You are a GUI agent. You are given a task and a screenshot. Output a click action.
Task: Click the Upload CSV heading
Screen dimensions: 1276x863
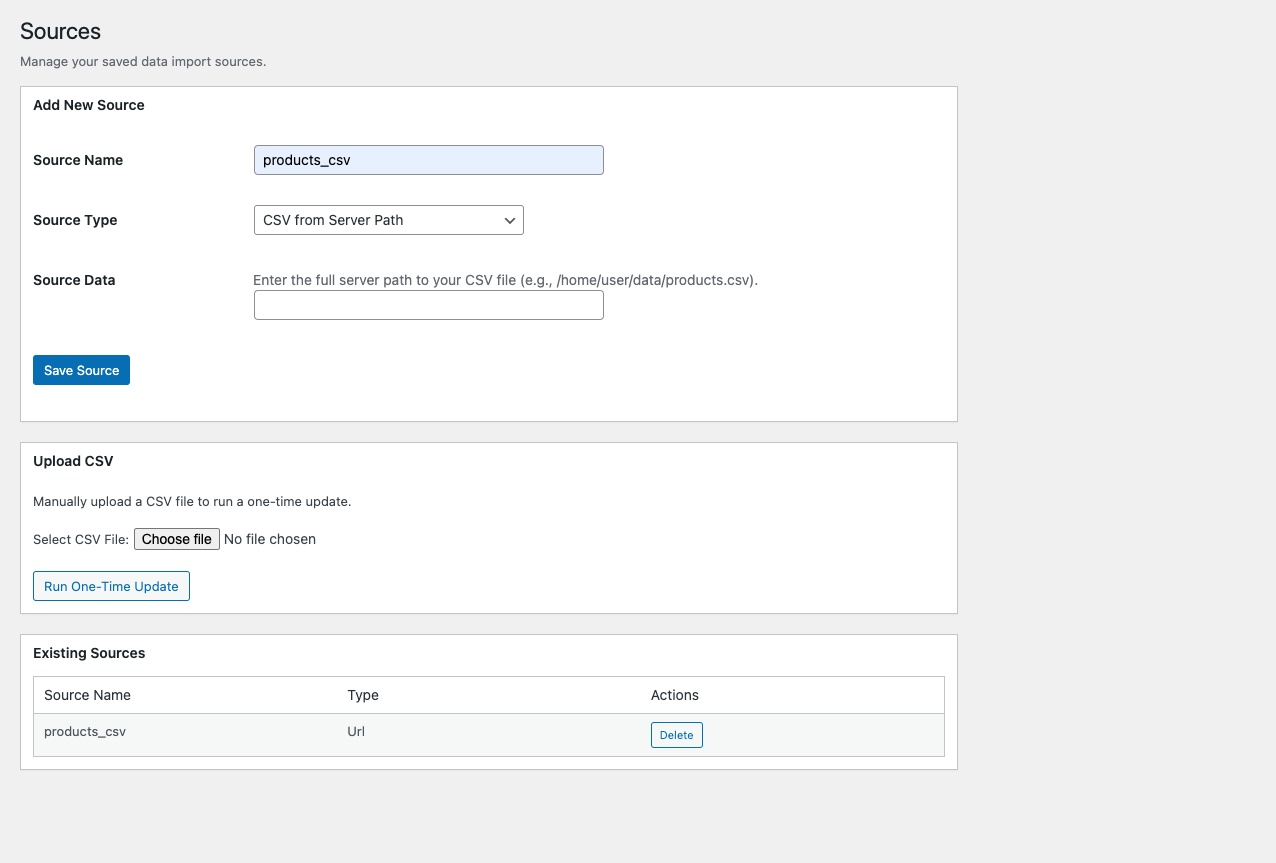point(73,461)
